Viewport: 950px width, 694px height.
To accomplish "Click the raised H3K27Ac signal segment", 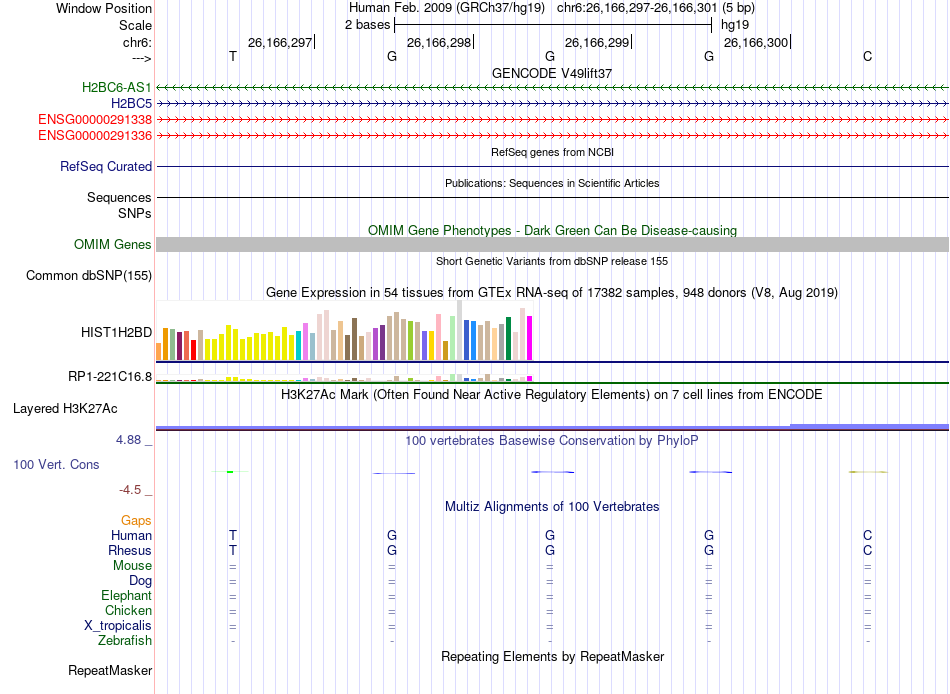I will [x=869, y=426].
